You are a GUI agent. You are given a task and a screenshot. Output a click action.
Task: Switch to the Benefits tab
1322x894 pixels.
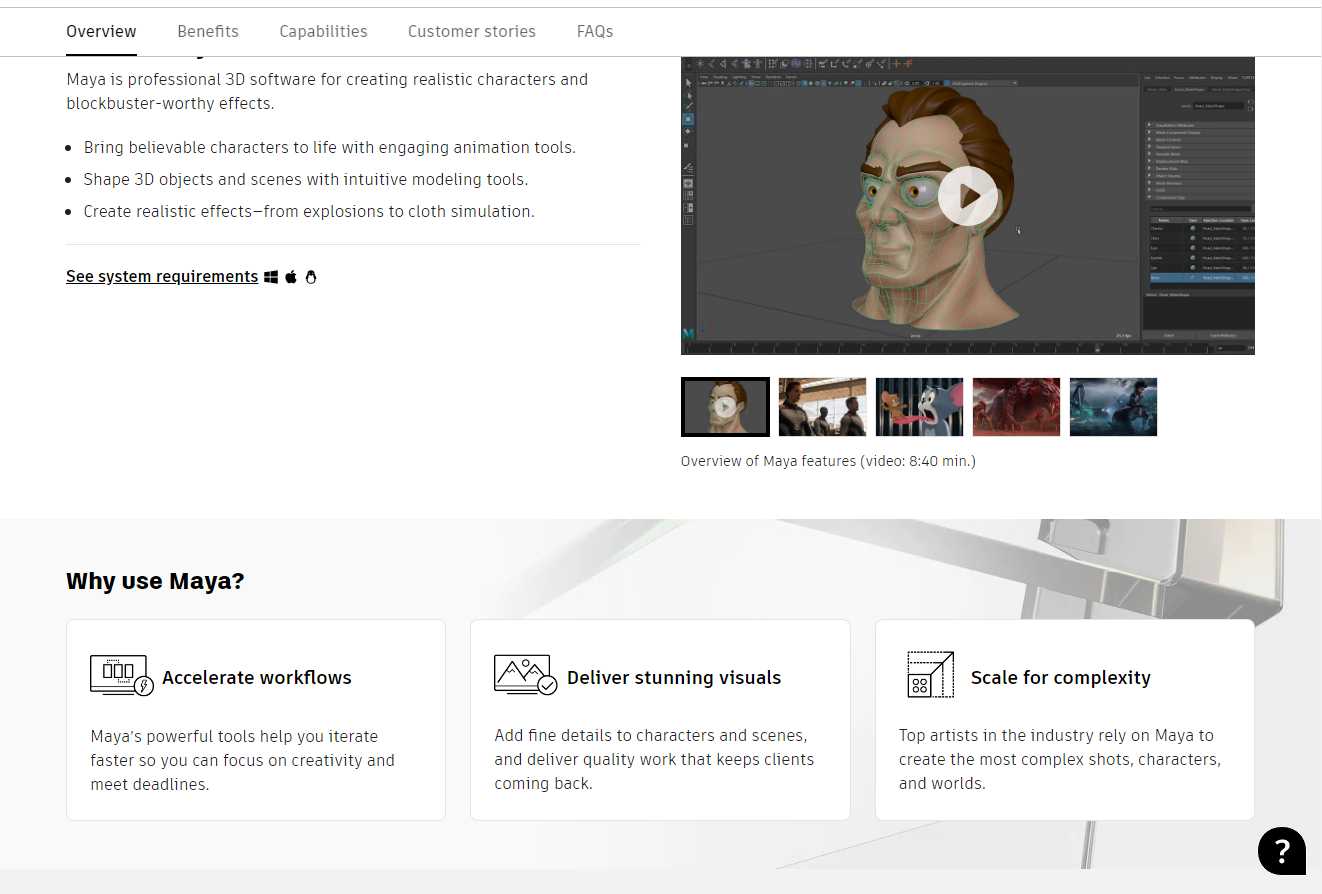point(207,31)
